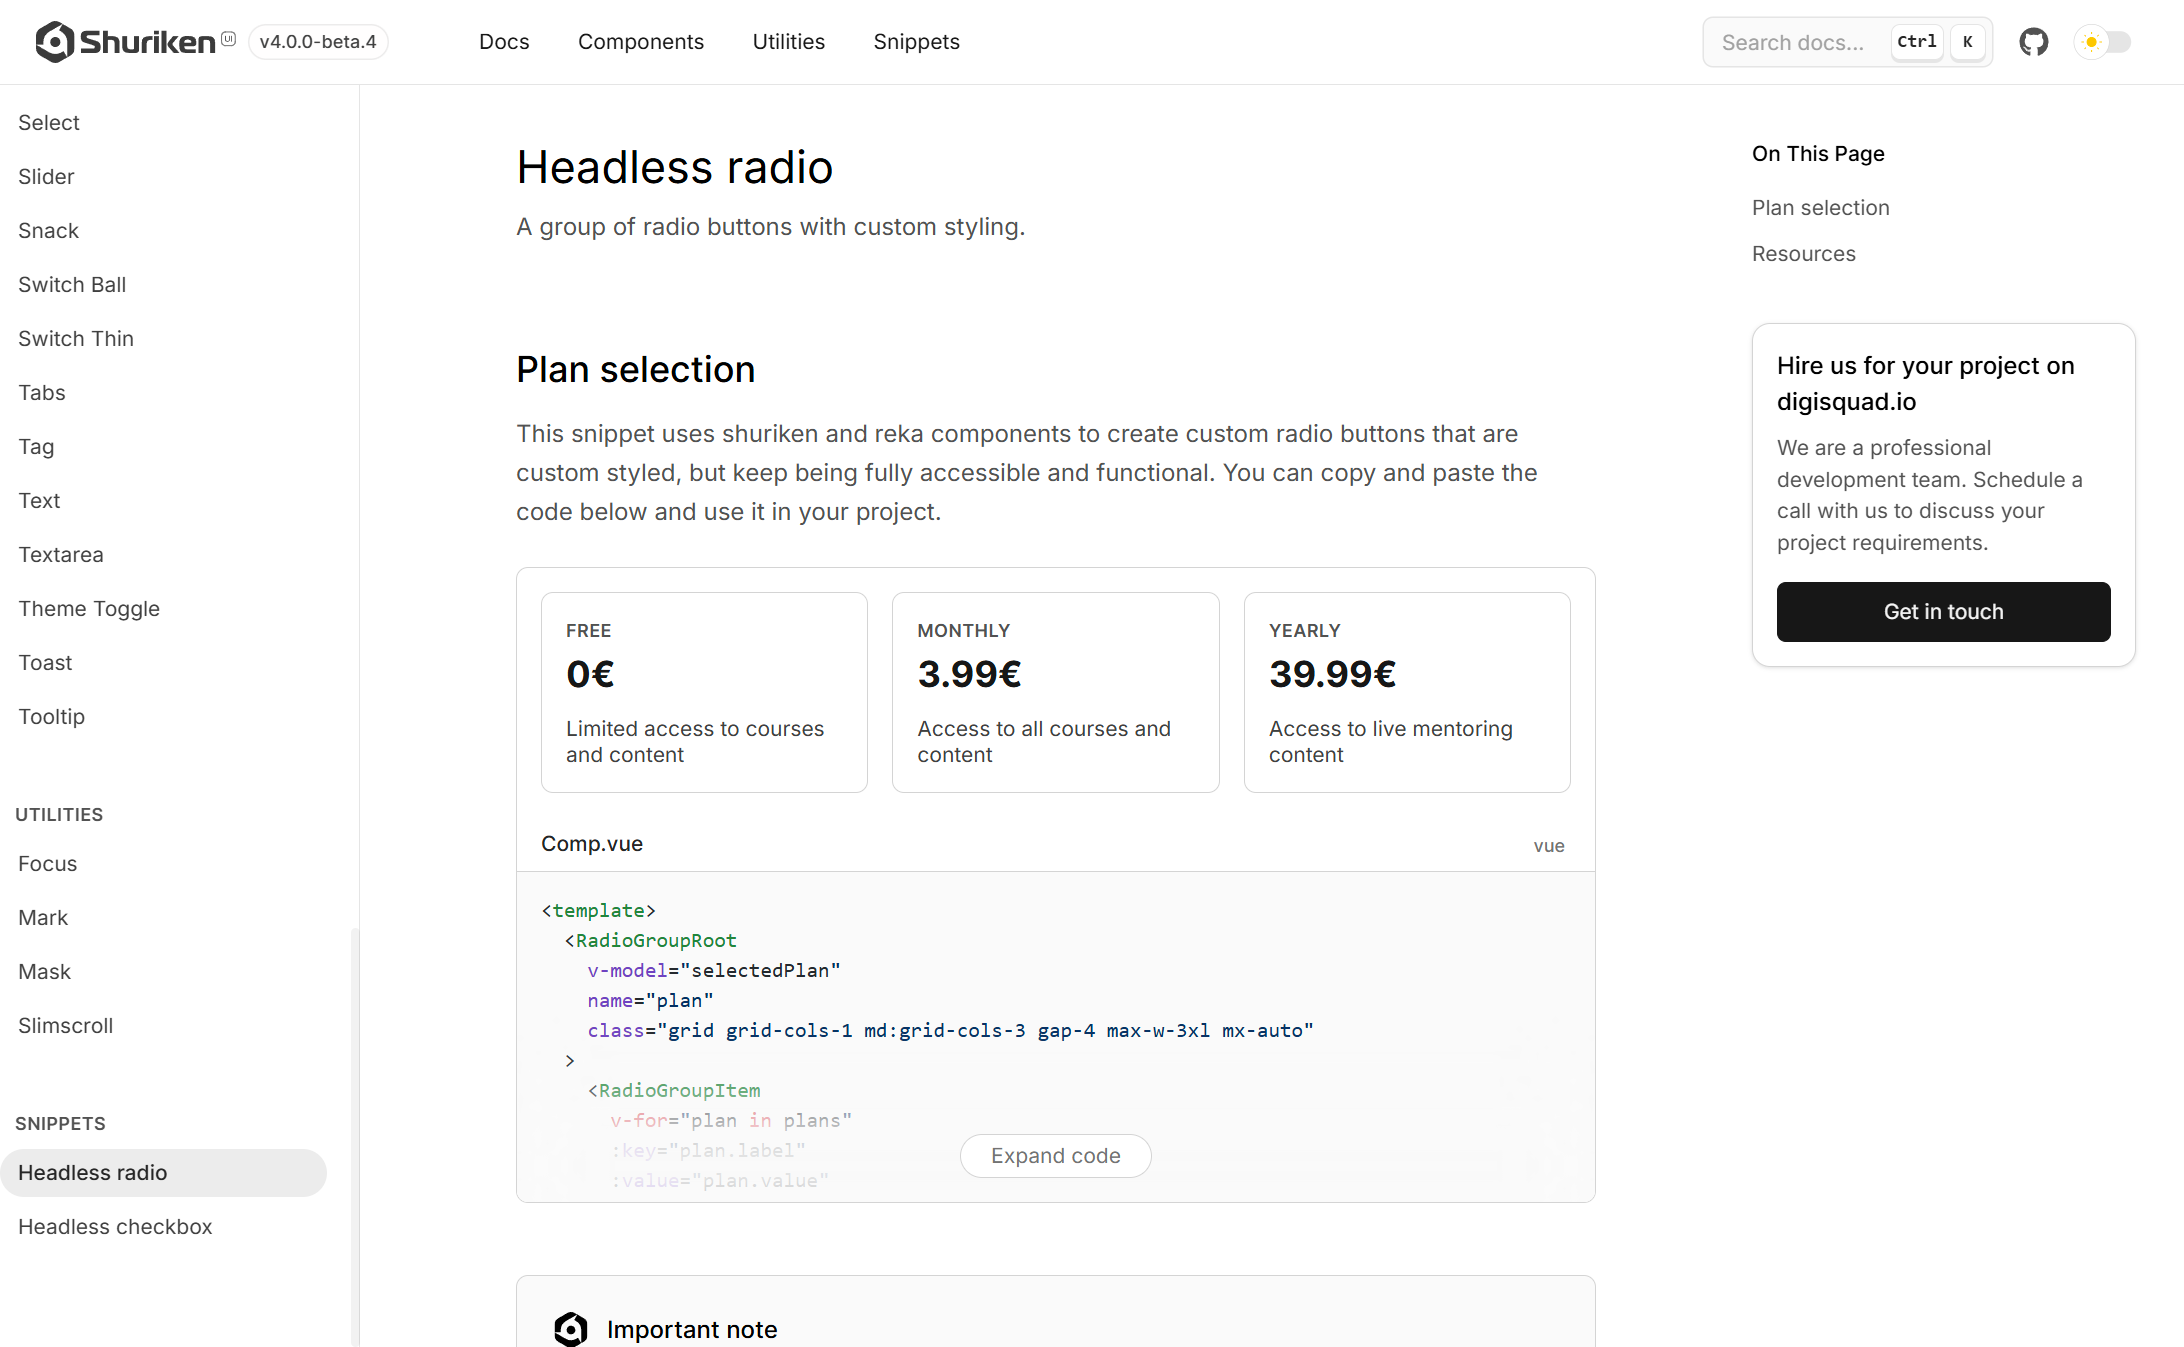Screen dimensions: 2184x1347
Task: Open the Slimscroll utility page
Action: (65, 1026)
